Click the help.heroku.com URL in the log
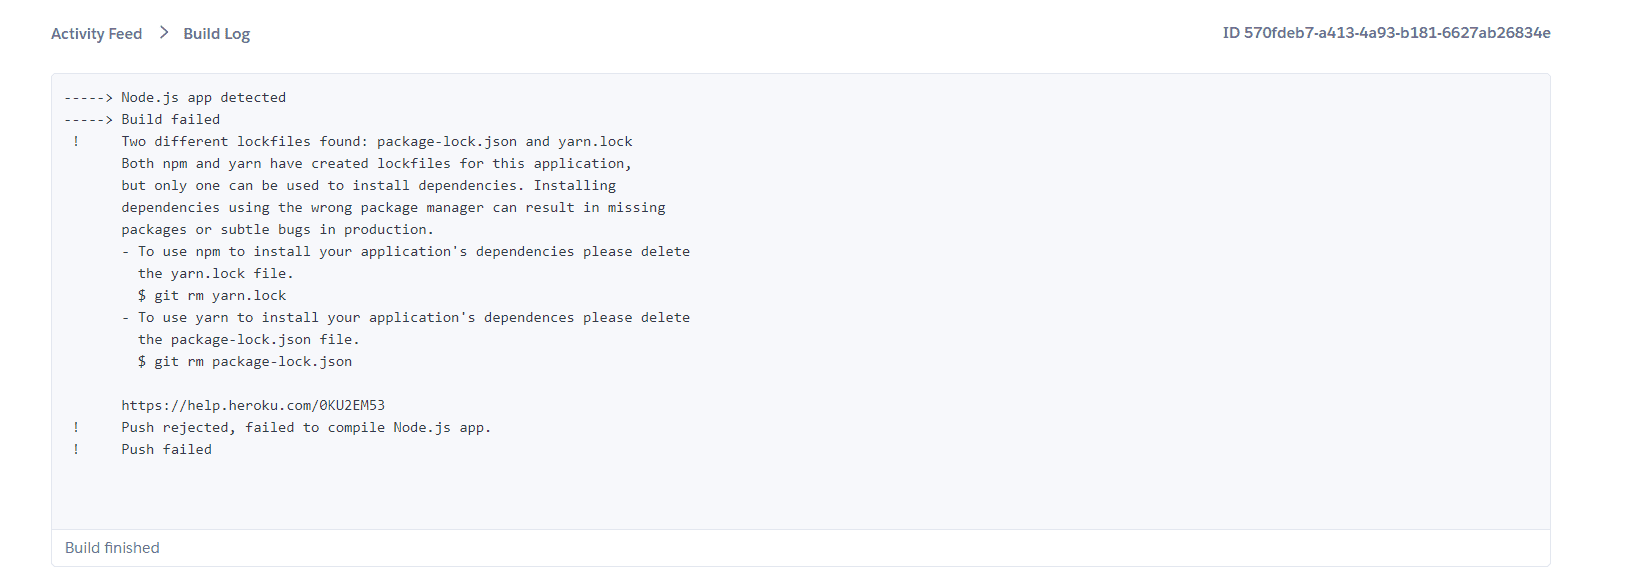The image size is (1625, 588). tap(253, 405)
